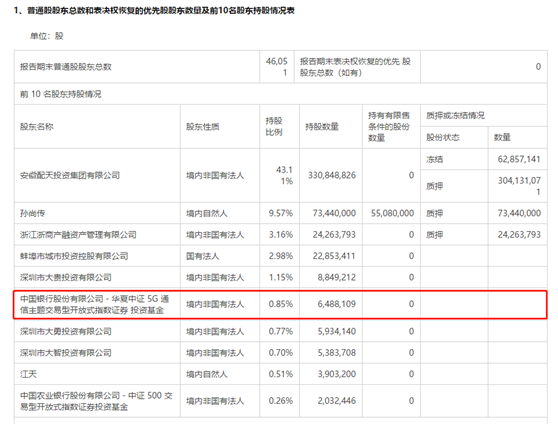The image size is (558, 426).
Task: Click shareholder name 孙尚传
Action: click(32, 213)
